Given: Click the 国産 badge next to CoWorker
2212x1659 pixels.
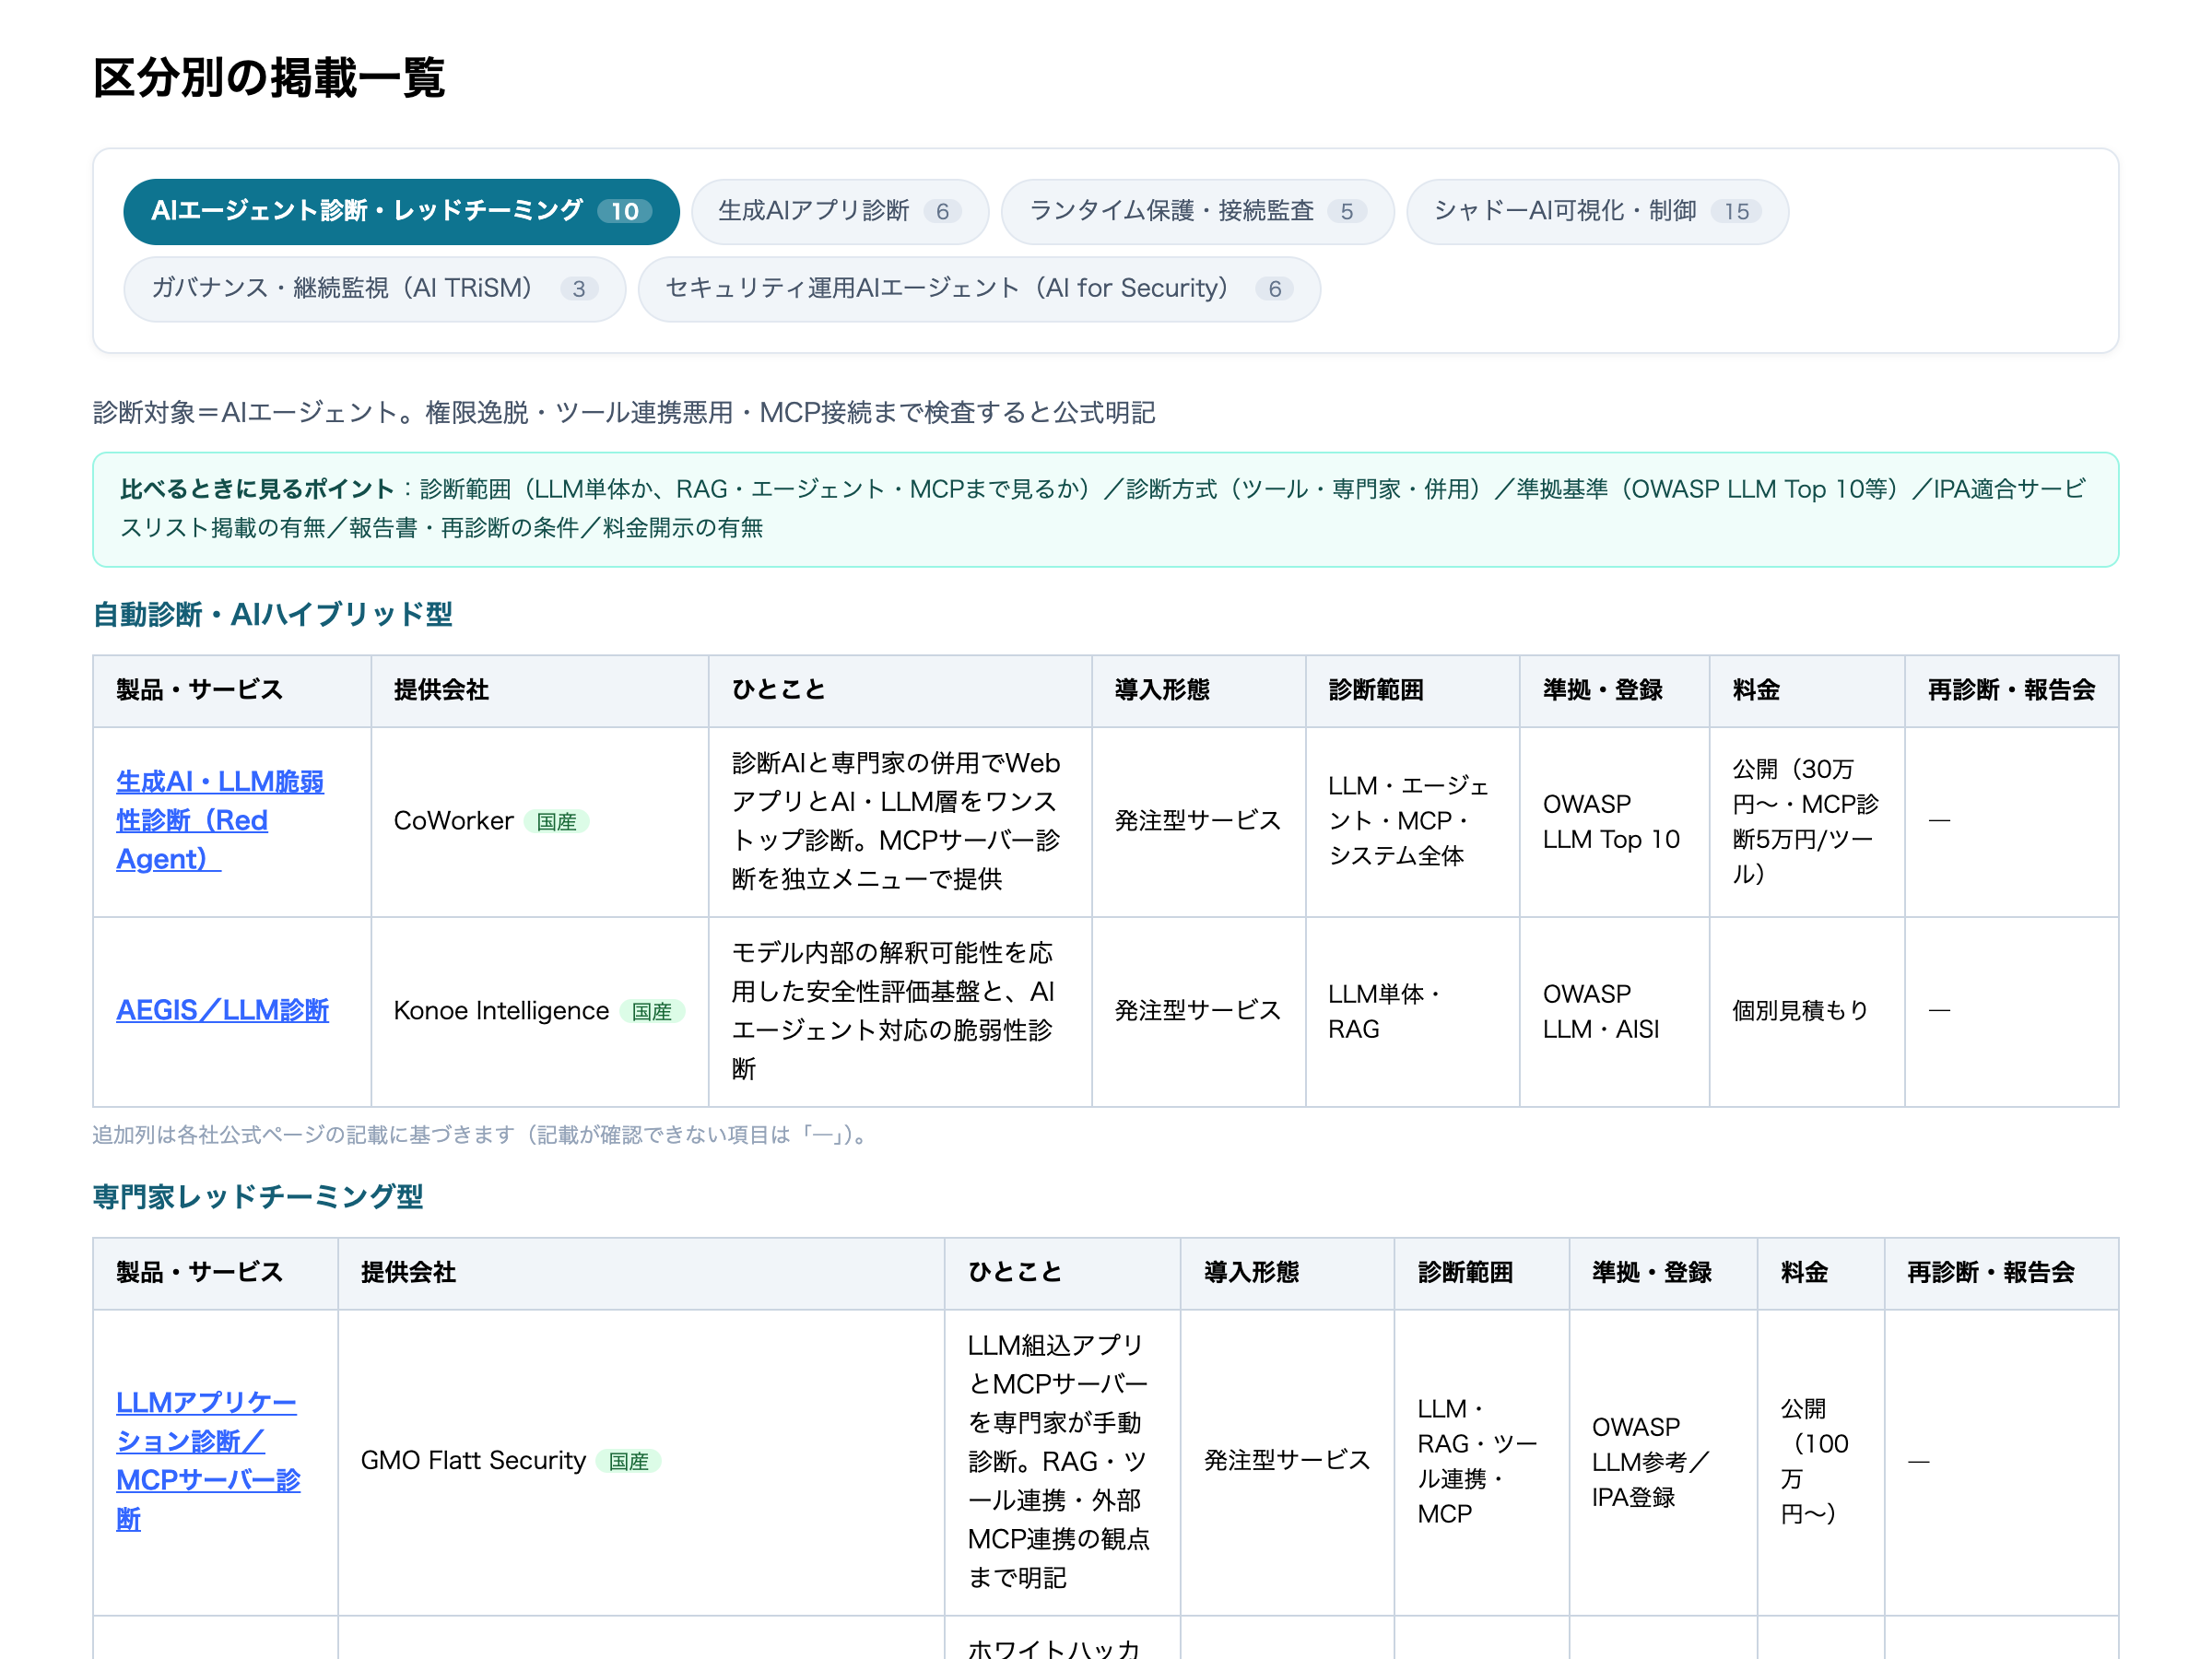Looking at the screenshot, I should coord(557,821).
